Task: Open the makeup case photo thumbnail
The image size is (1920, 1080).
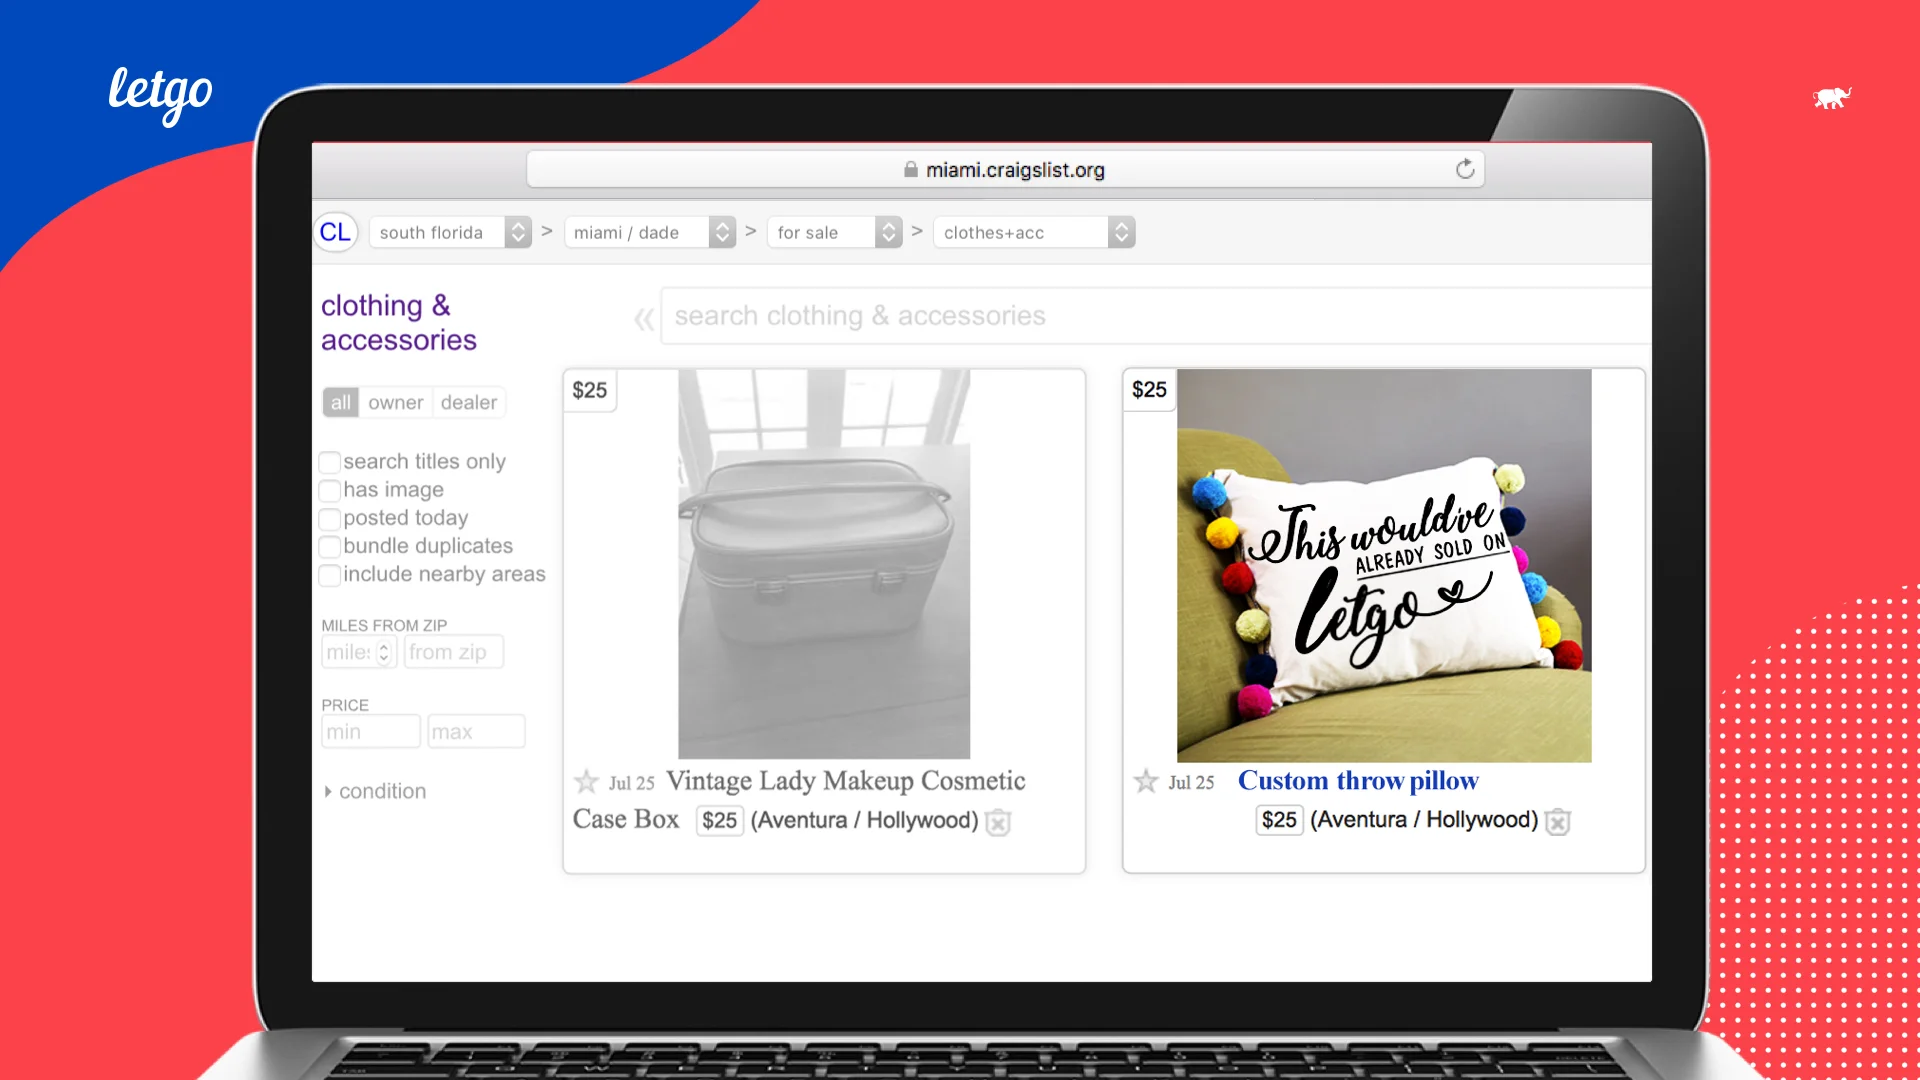Action: point(824,564)
